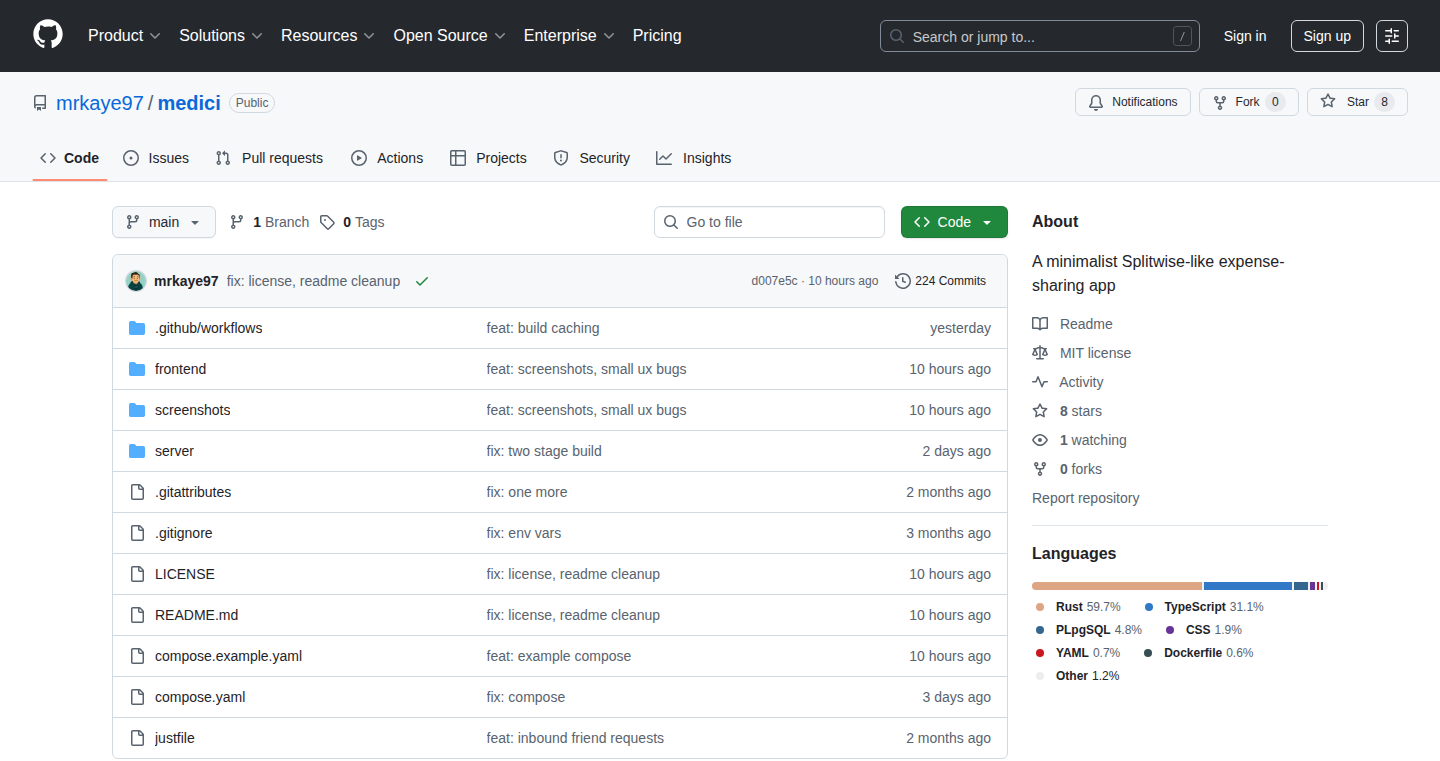The width and height of the screenshot is (1440, 761).
Task: Switch to the Projects tab
Action: click(x=488, y=158)
